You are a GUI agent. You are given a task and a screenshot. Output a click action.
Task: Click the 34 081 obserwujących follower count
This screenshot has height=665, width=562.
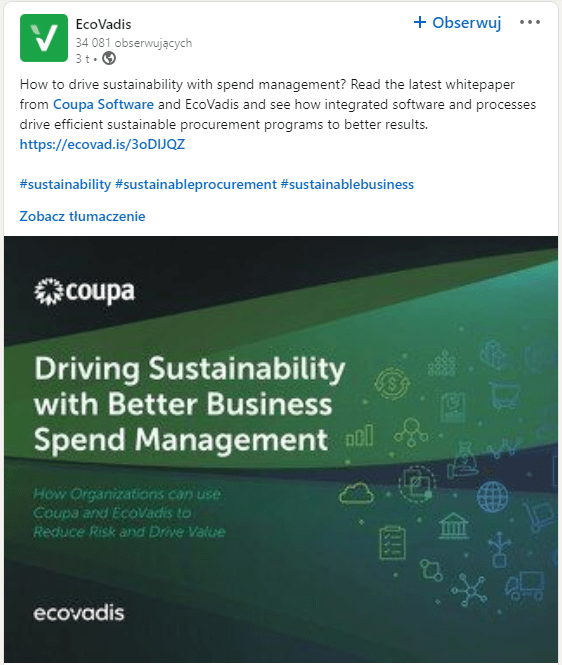(x=134, y=43)
